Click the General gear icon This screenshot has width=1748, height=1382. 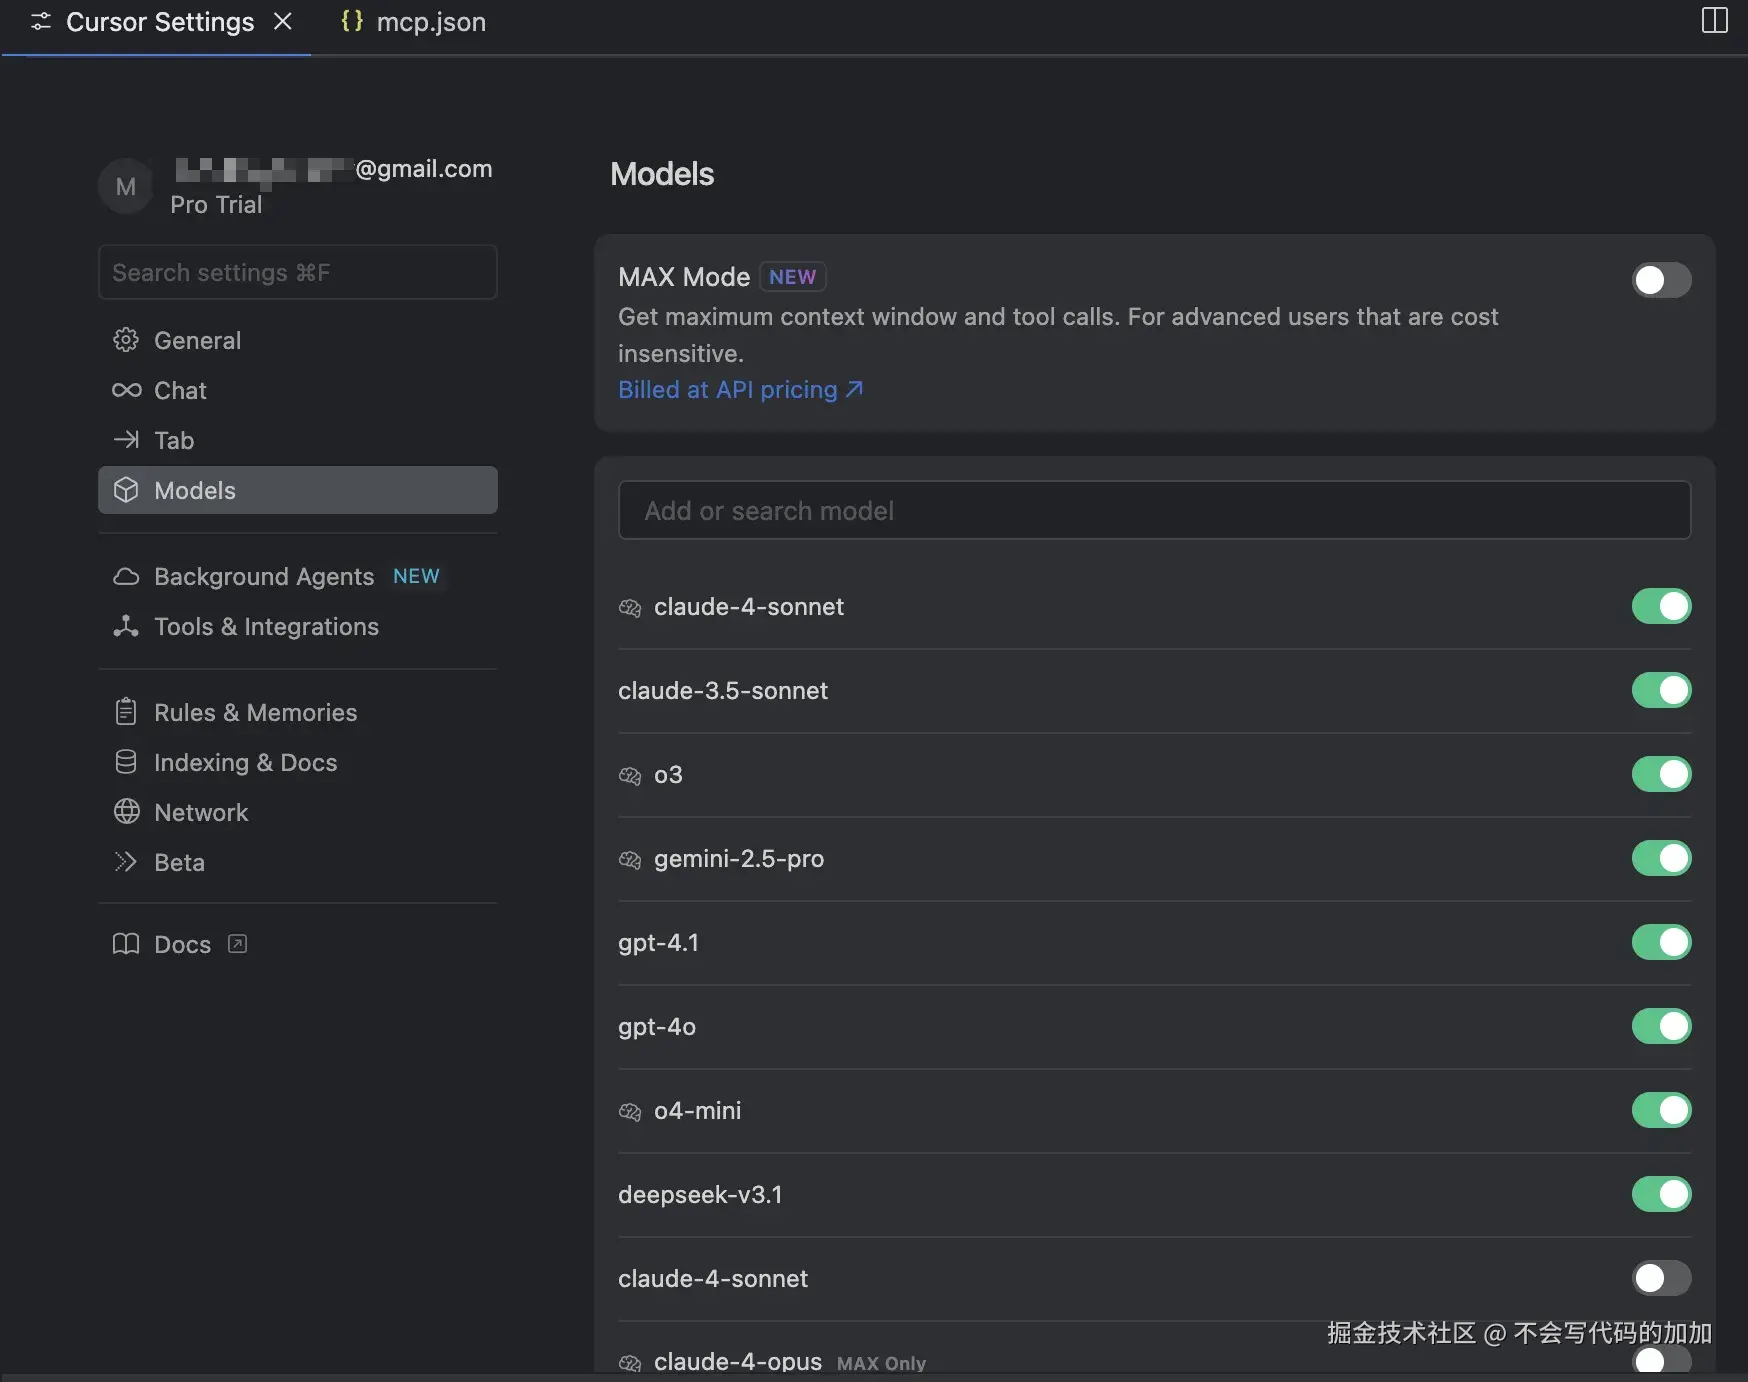[x=126, y=340]
